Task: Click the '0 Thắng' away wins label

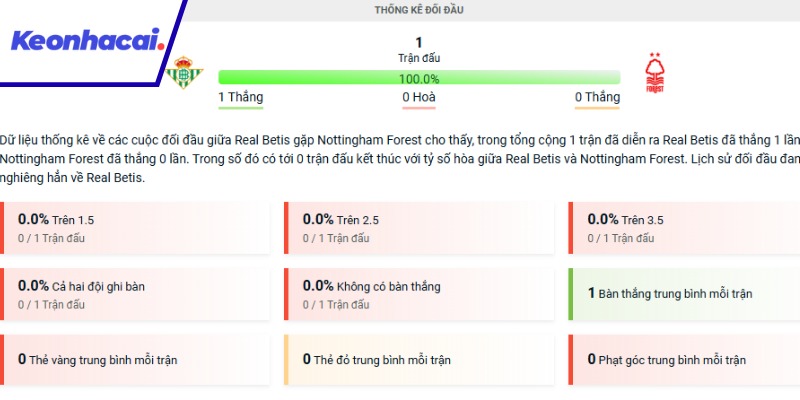Action: [x=597, y=97]
